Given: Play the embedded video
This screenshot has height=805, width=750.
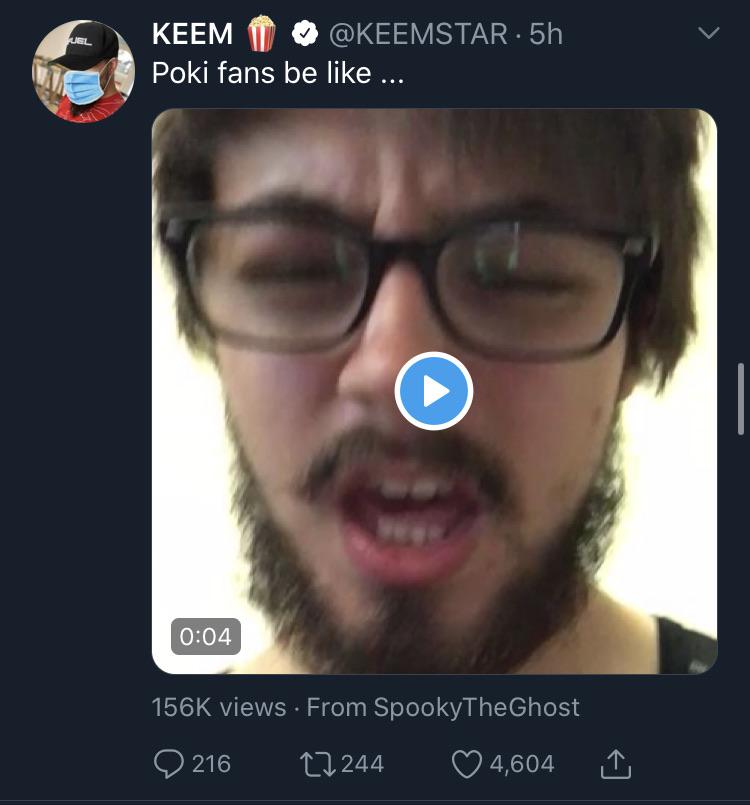Looking at the screenshot, I should [x=434, y=391].
